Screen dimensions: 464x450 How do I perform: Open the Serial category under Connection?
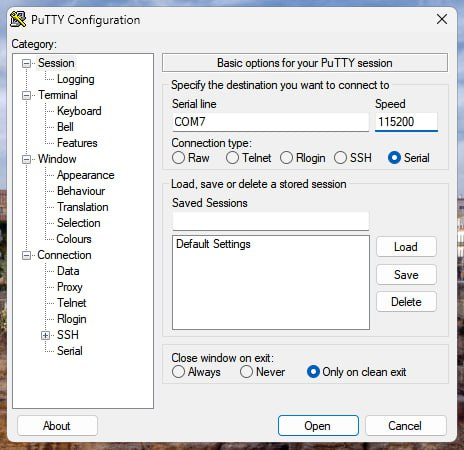point(70,351)
